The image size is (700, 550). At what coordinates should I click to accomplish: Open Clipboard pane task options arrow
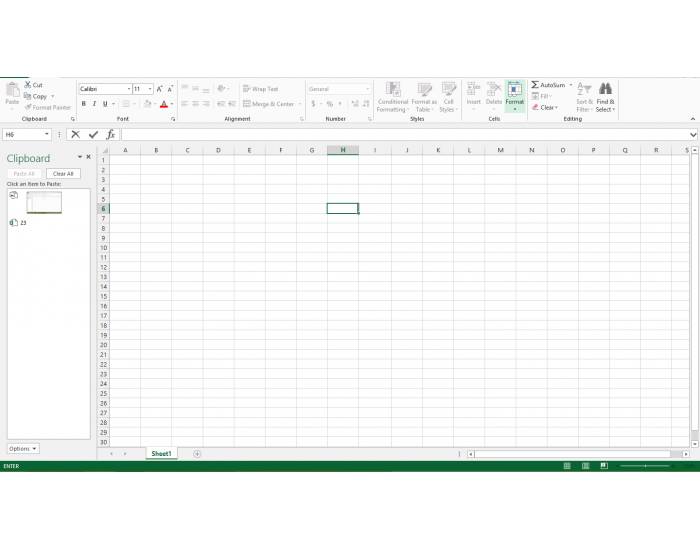coord(80,157)
